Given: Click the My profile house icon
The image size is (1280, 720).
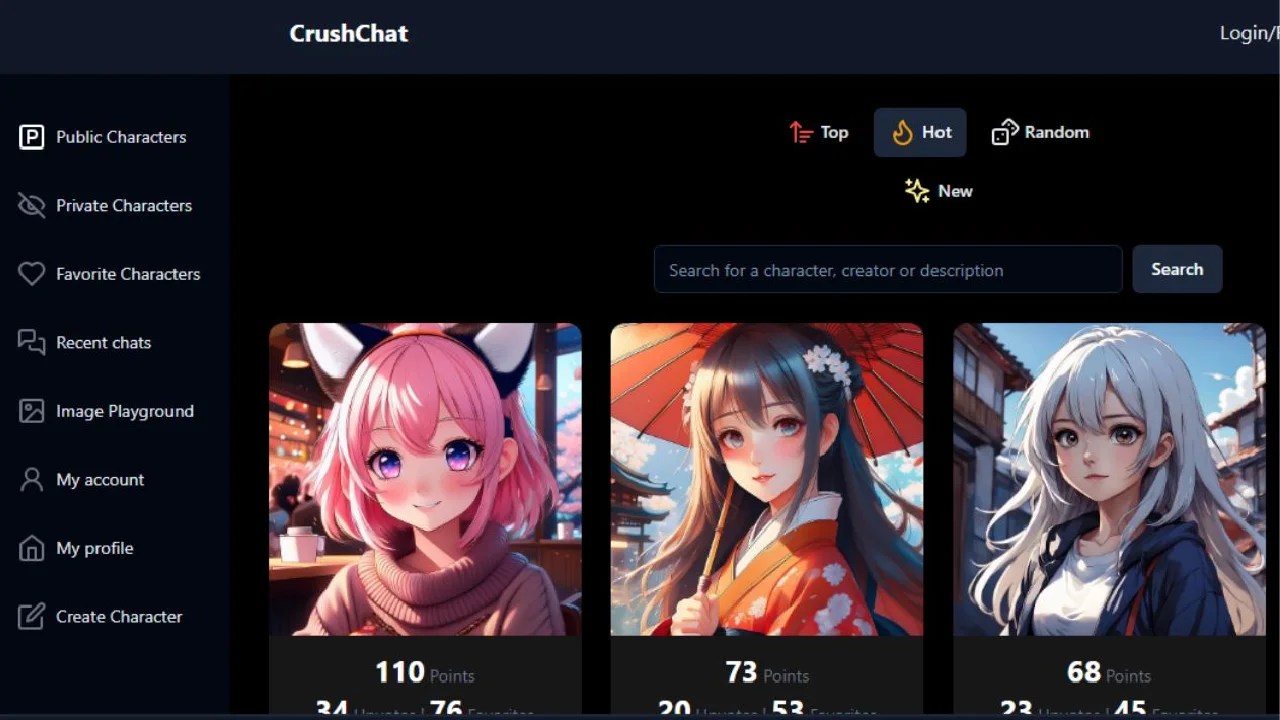Looking at the screenshot, I should coord(32,548).
